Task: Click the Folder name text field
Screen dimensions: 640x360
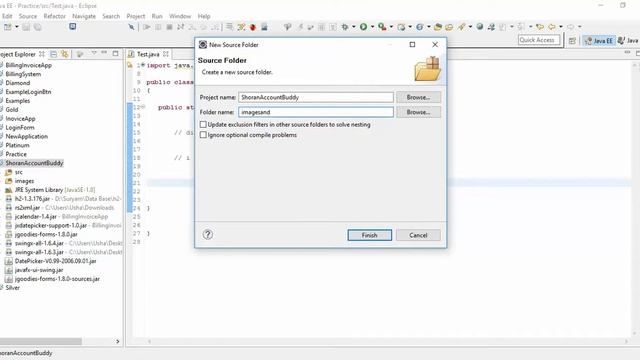Action: click(316, 112)
